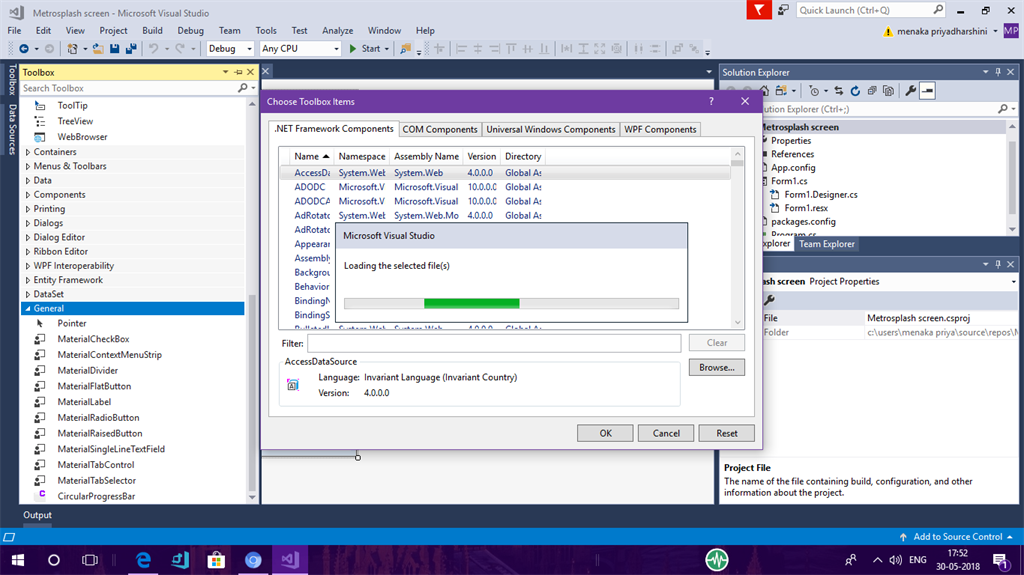Screen dimensions: 1024x575
Task: Click Sync with Active Document icon
Action: tap(839, 91)
